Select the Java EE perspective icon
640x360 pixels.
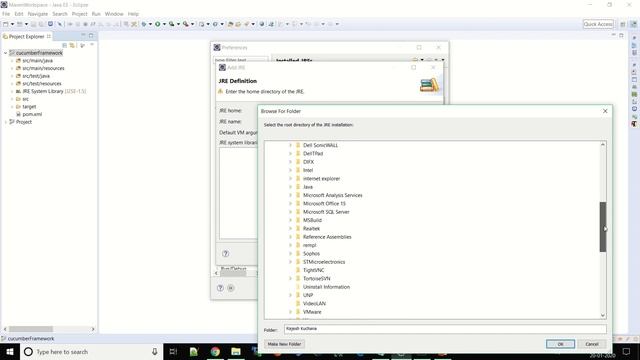pyautogui.click(x=633, y=24)
